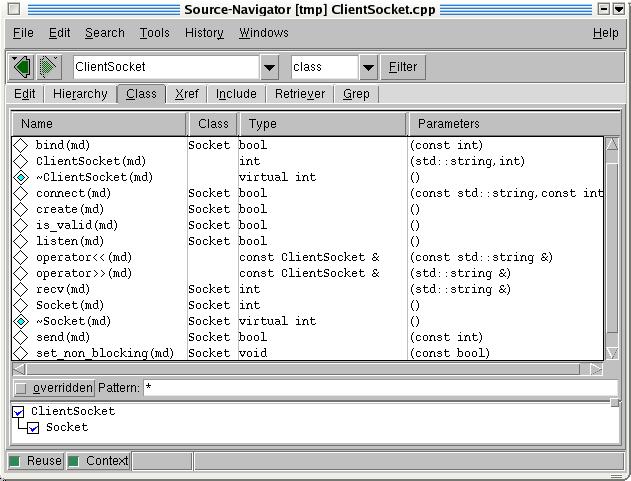
Task: Click the back navigation arrow icon
Action: coord(21,67)
